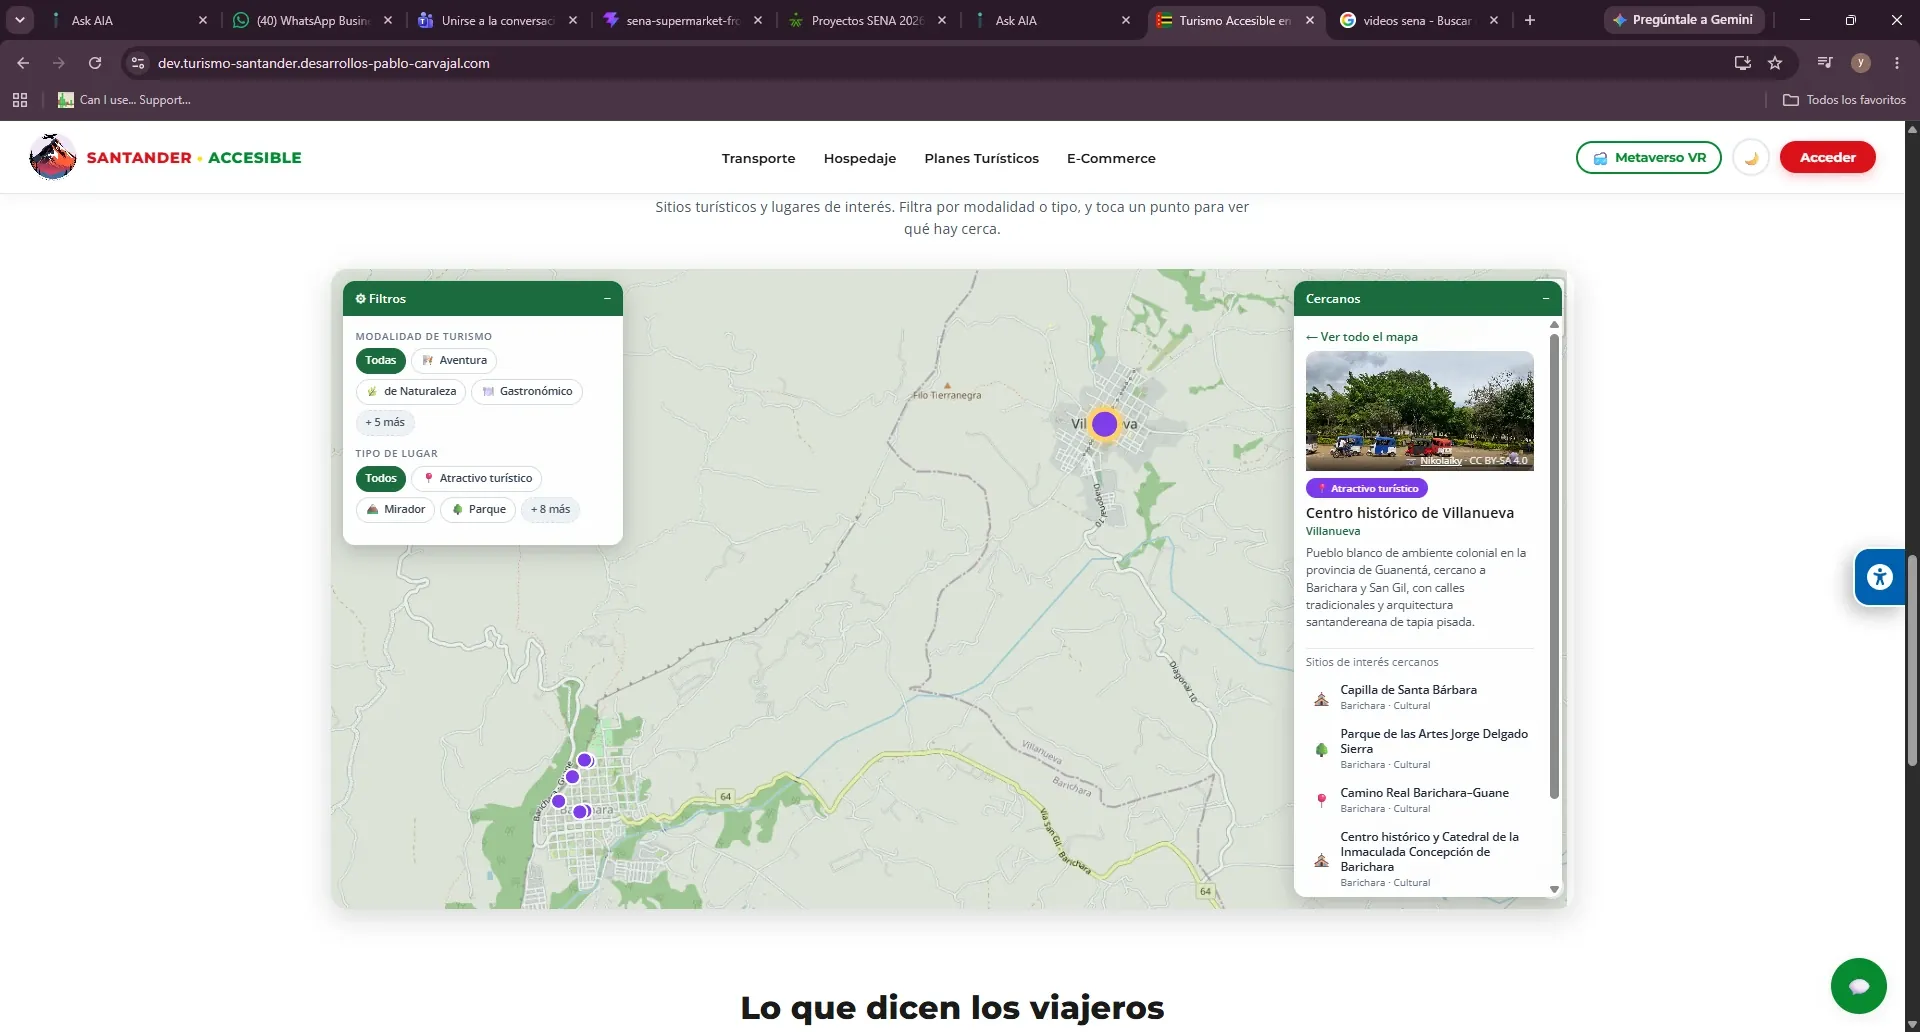Click Ver todo el mapa link
The height and width of the screenshot is (1032, 1920).
[1362, 337]
